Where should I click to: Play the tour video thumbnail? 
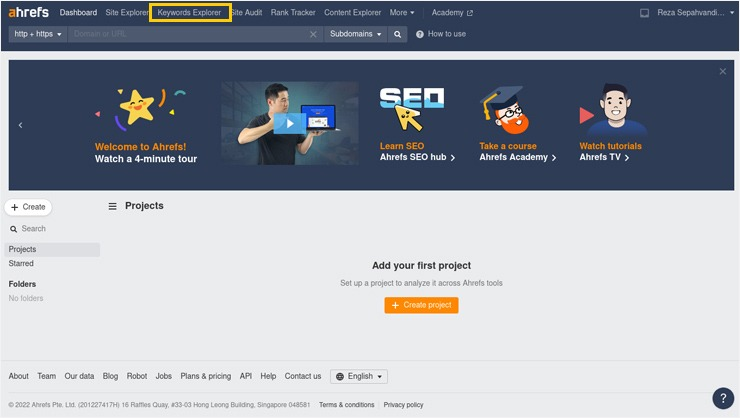click(x=290, y=124)
